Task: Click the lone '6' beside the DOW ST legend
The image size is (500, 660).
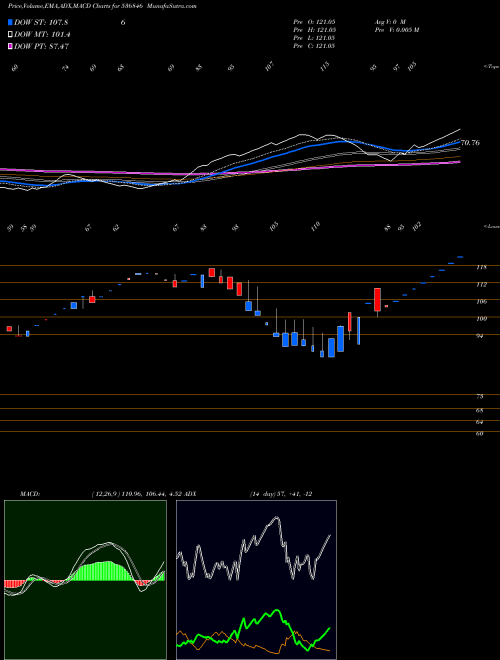Action: coord(123,22)
